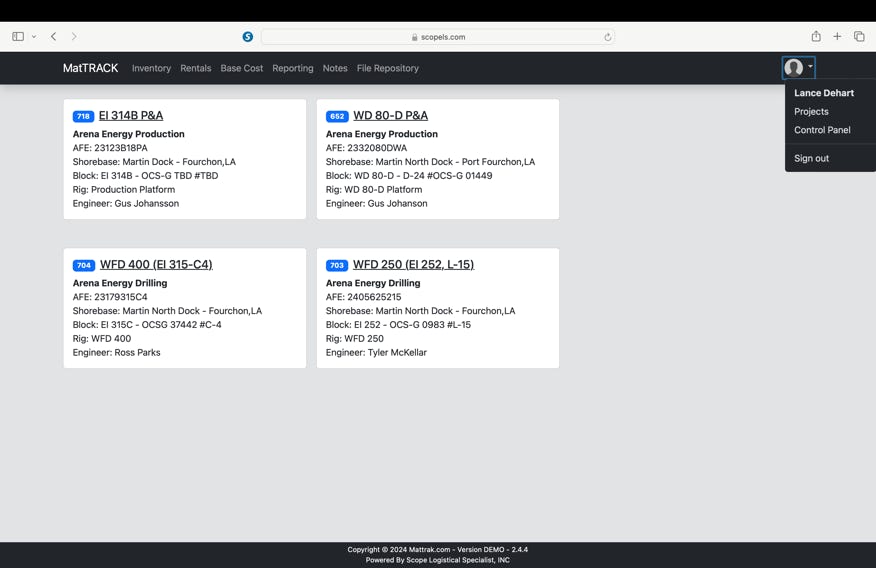Click the MatTRACK brand logo
This screenshot has height=568, width=876.
coord(90,68)
